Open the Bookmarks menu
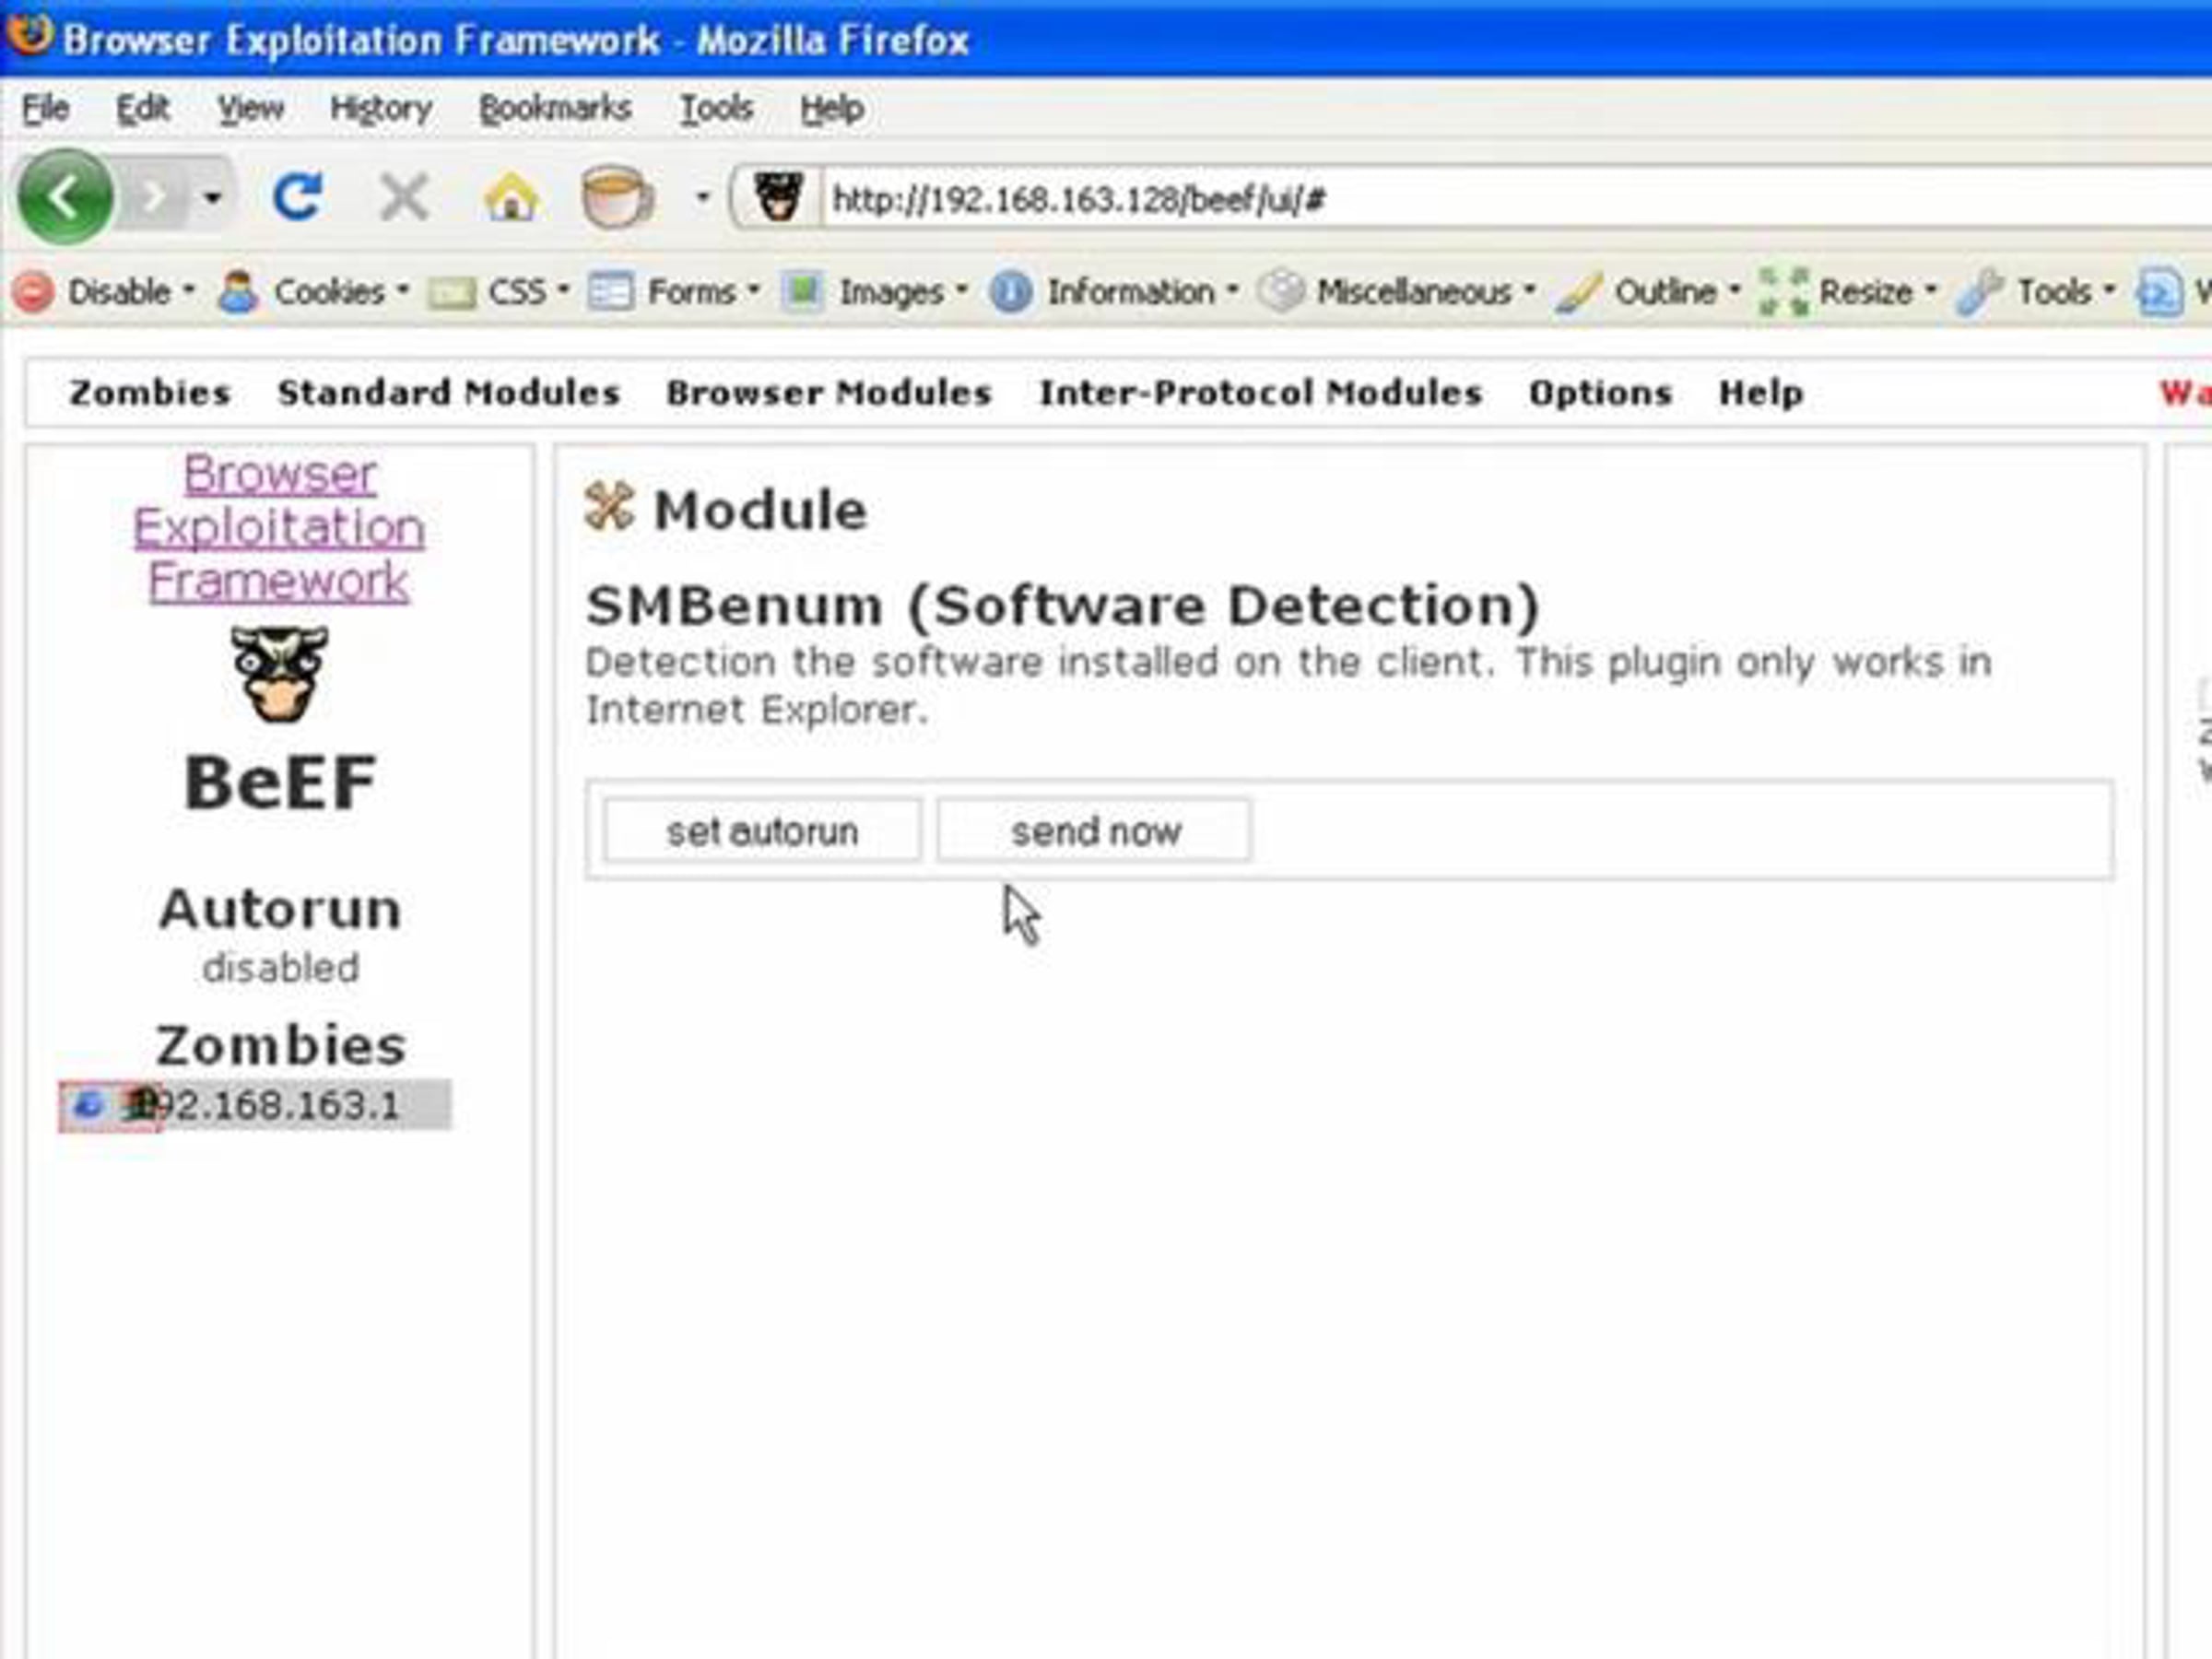The image size is (2212, 1659). tap(555, 108)
